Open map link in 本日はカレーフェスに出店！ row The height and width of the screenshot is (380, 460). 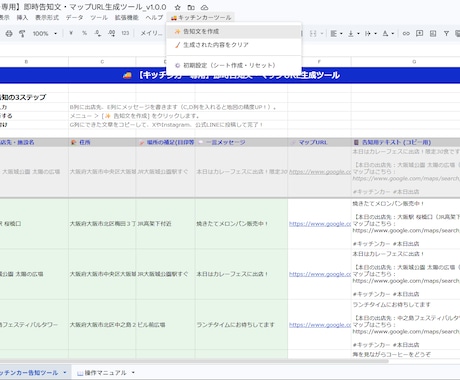click(x=320, y=274)
